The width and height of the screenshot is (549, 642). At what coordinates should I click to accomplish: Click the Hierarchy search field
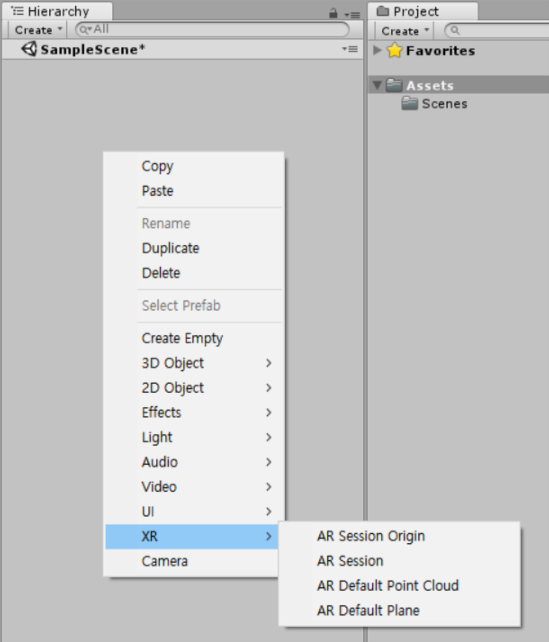[x=212, y=29]
